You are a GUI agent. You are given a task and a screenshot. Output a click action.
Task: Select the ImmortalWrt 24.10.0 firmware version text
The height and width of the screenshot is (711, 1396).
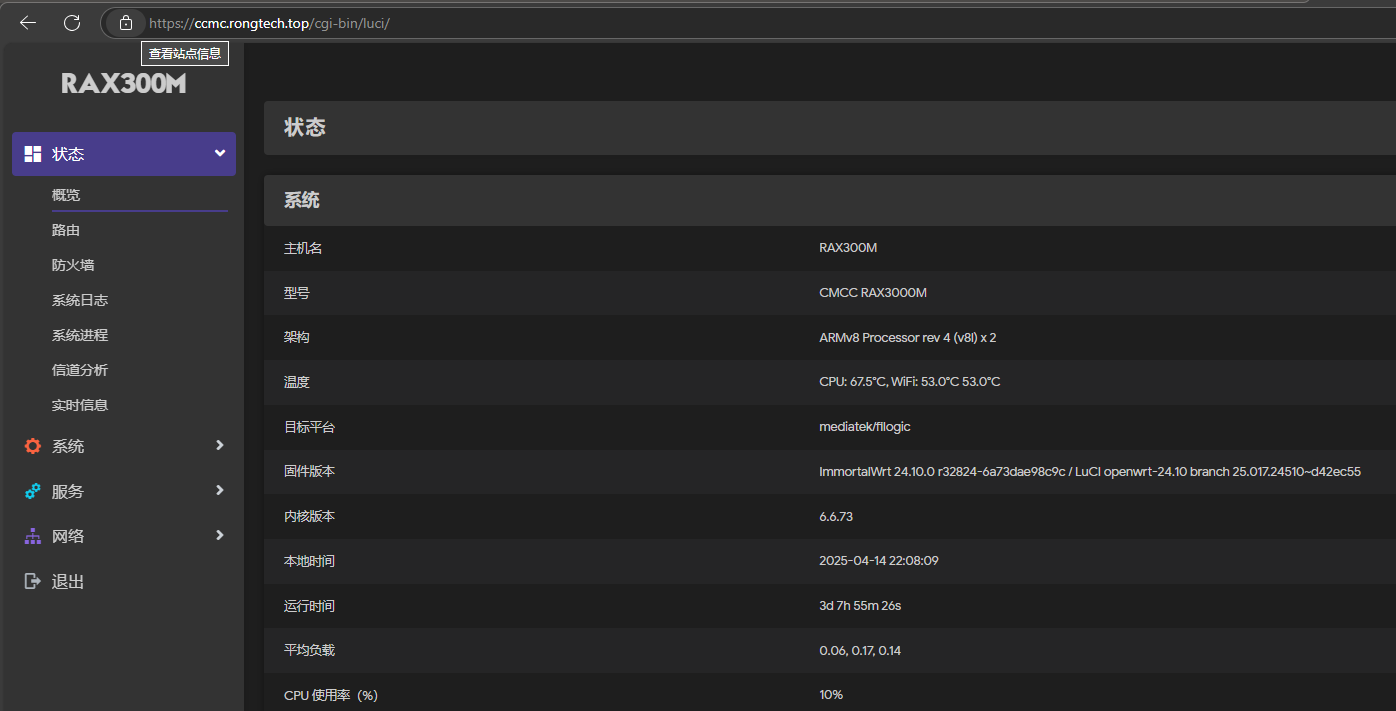(x=1090, y=471)
